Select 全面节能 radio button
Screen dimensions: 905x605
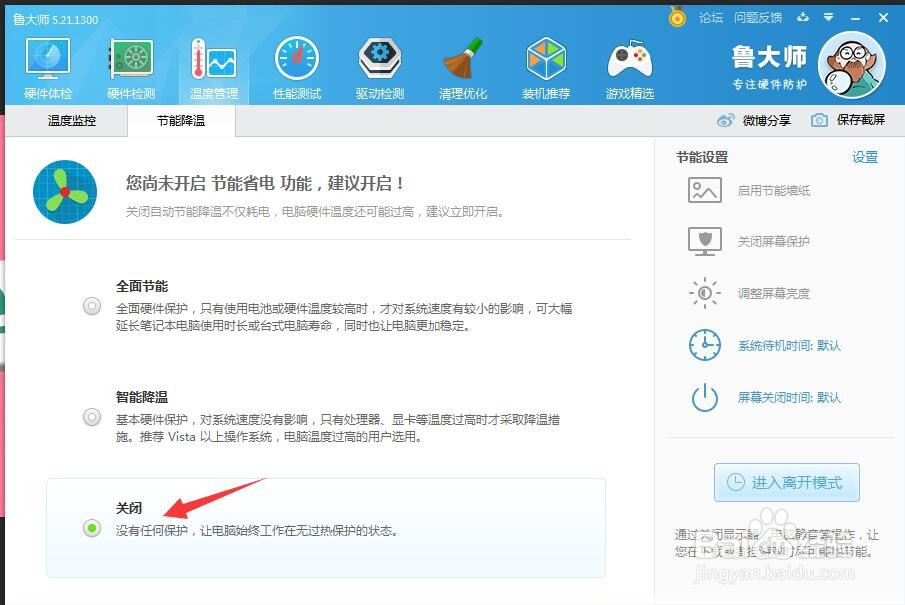92,306
